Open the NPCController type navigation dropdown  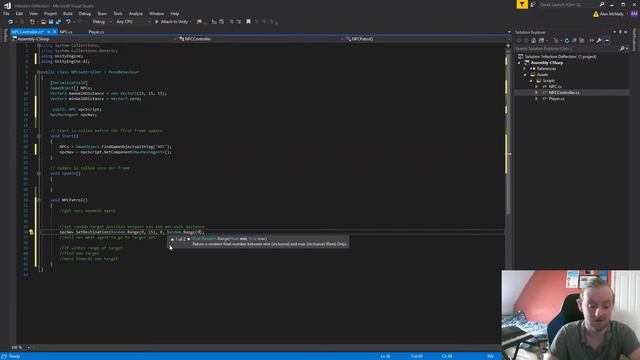tap(261, 39)
